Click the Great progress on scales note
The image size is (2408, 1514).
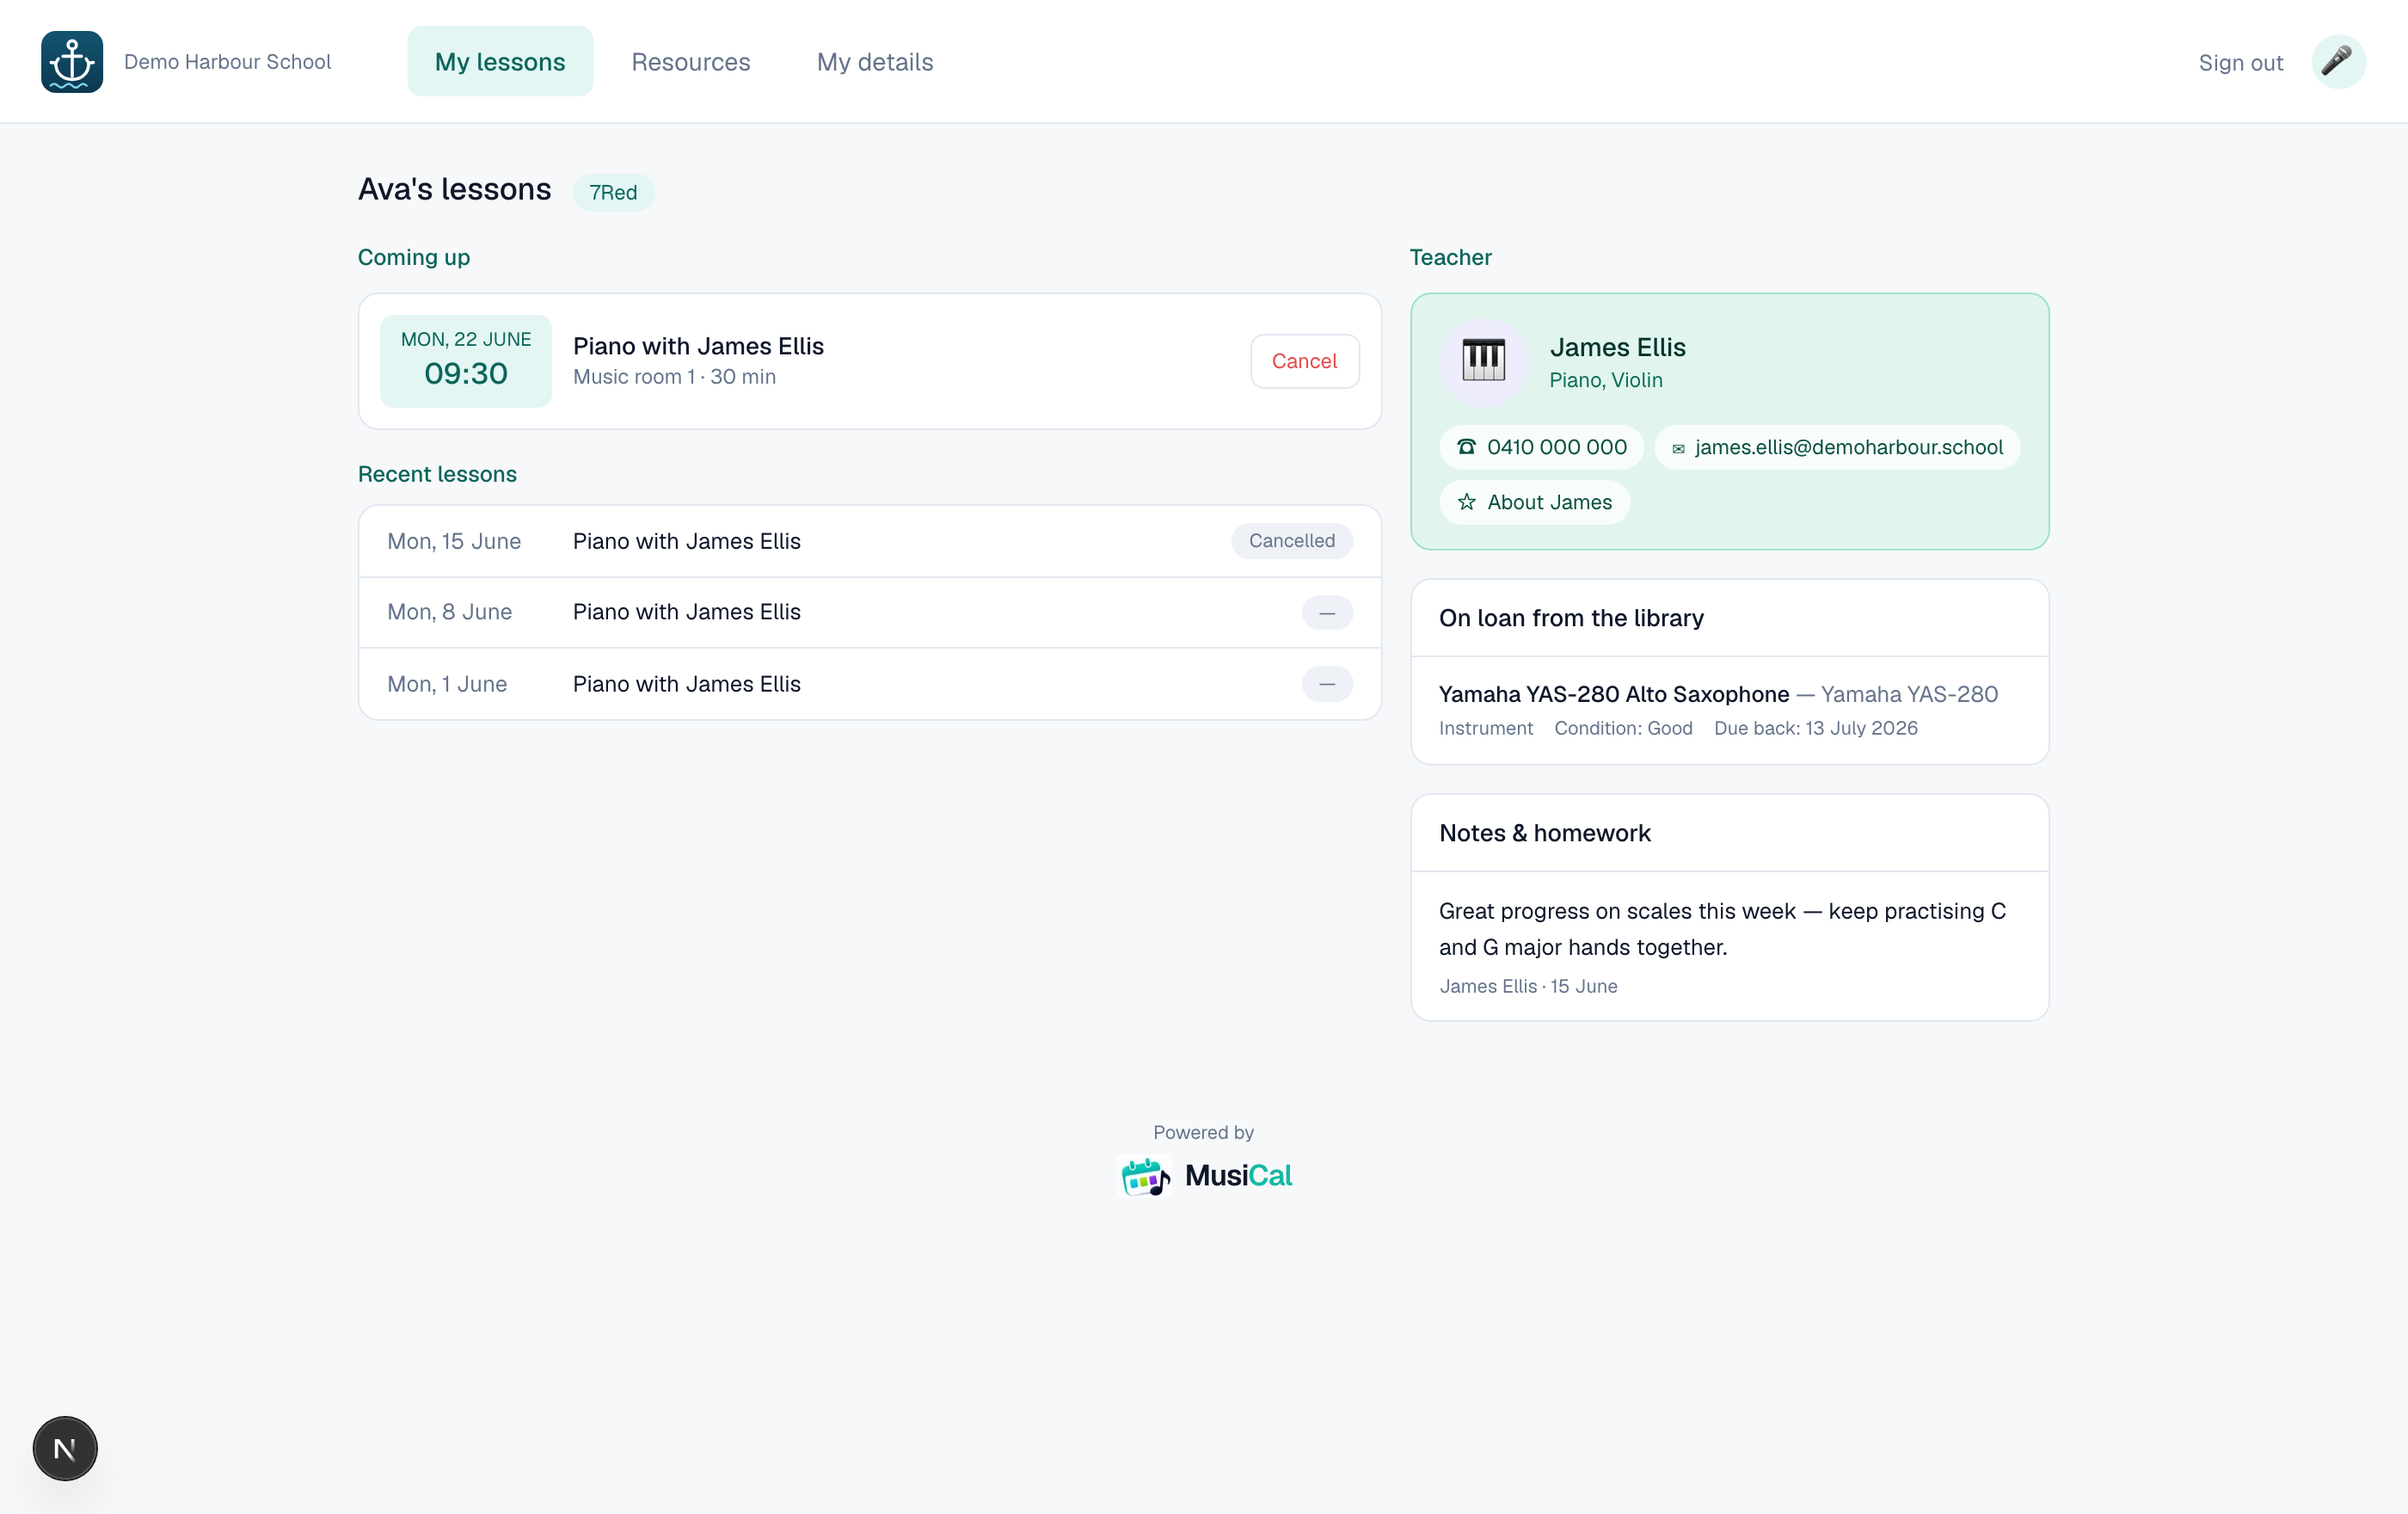coord(1722,929)
